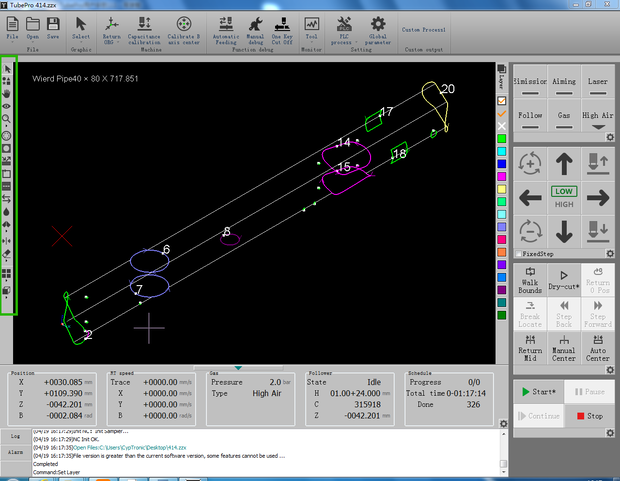Enable the FixedStep checkbox
This screenshot has width=620, height=481.
tap(518, 254)
